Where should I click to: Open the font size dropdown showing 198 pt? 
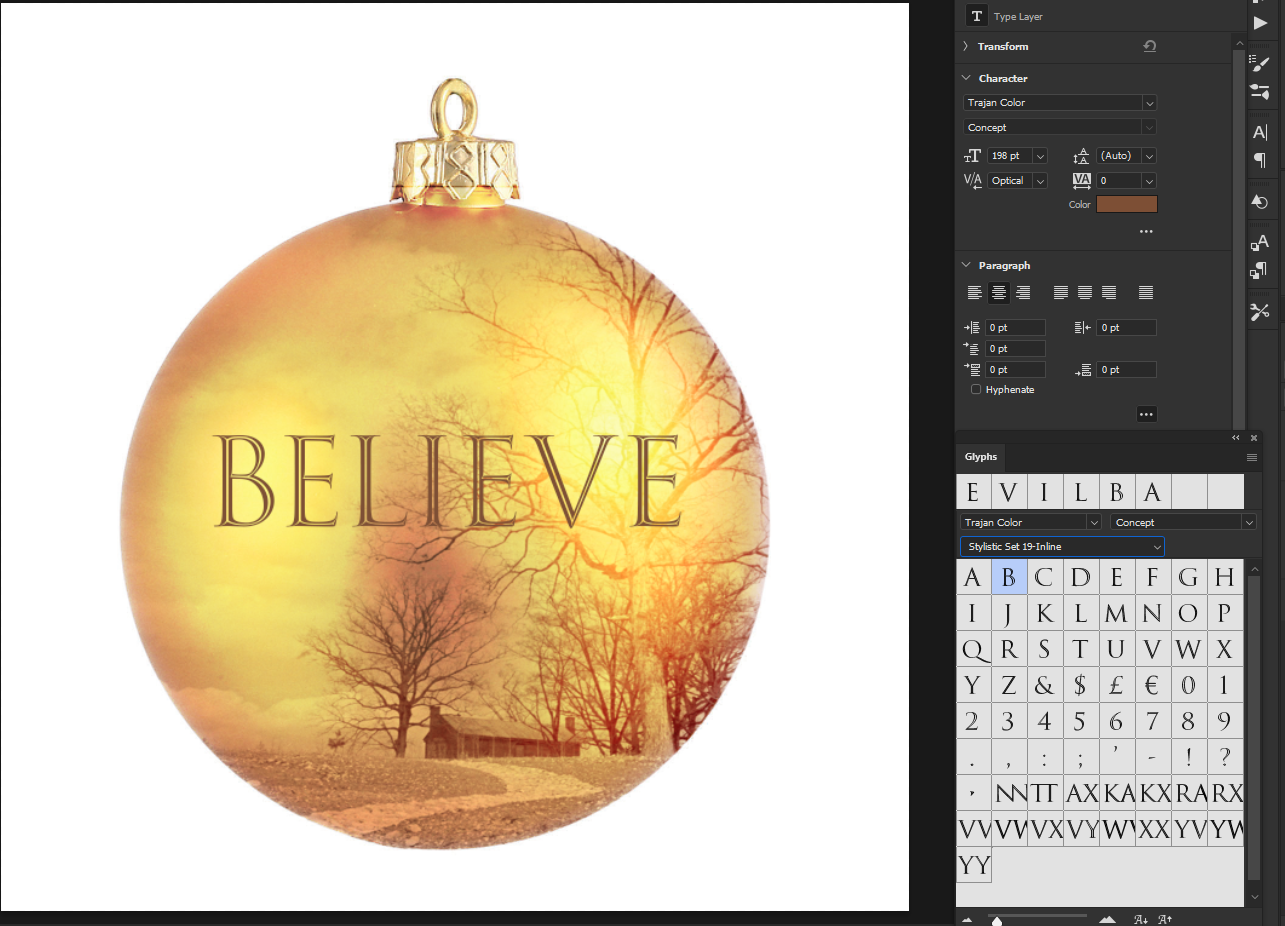pos(1041,155)
